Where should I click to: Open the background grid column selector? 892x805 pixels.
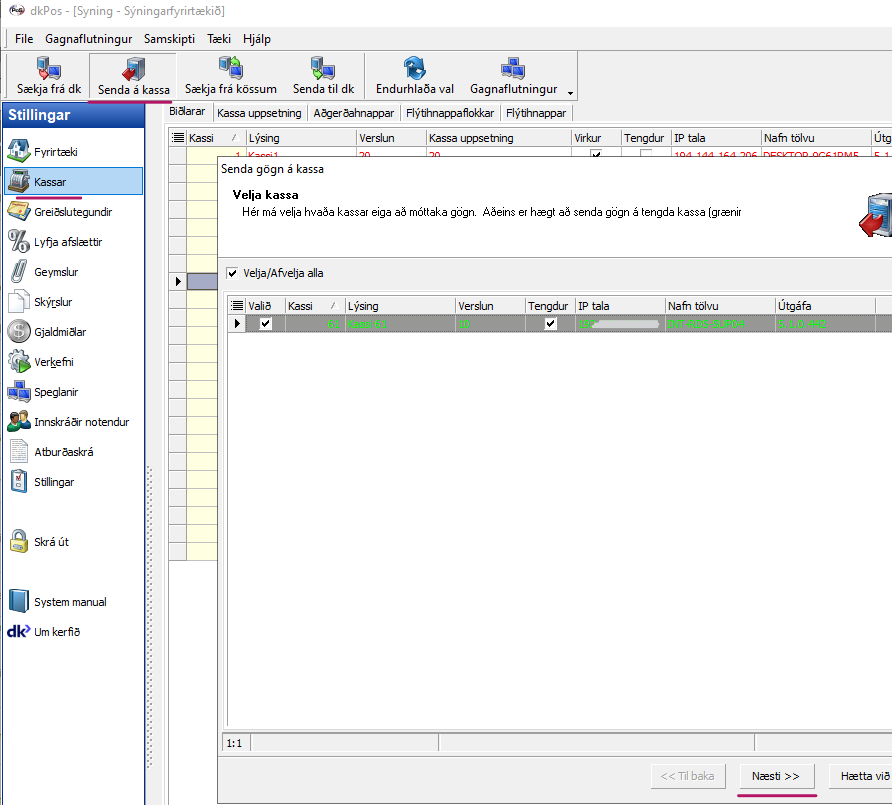(x=178, y=138)
